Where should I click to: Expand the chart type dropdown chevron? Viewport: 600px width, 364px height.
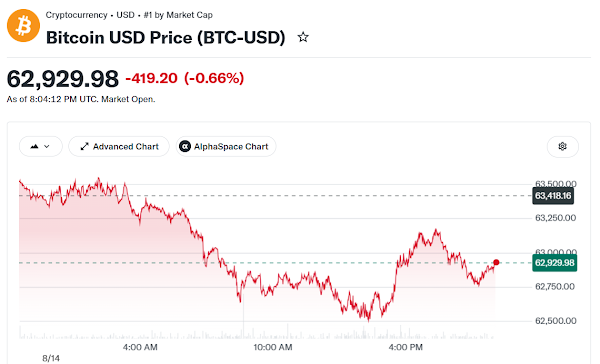tap(47, 147)
